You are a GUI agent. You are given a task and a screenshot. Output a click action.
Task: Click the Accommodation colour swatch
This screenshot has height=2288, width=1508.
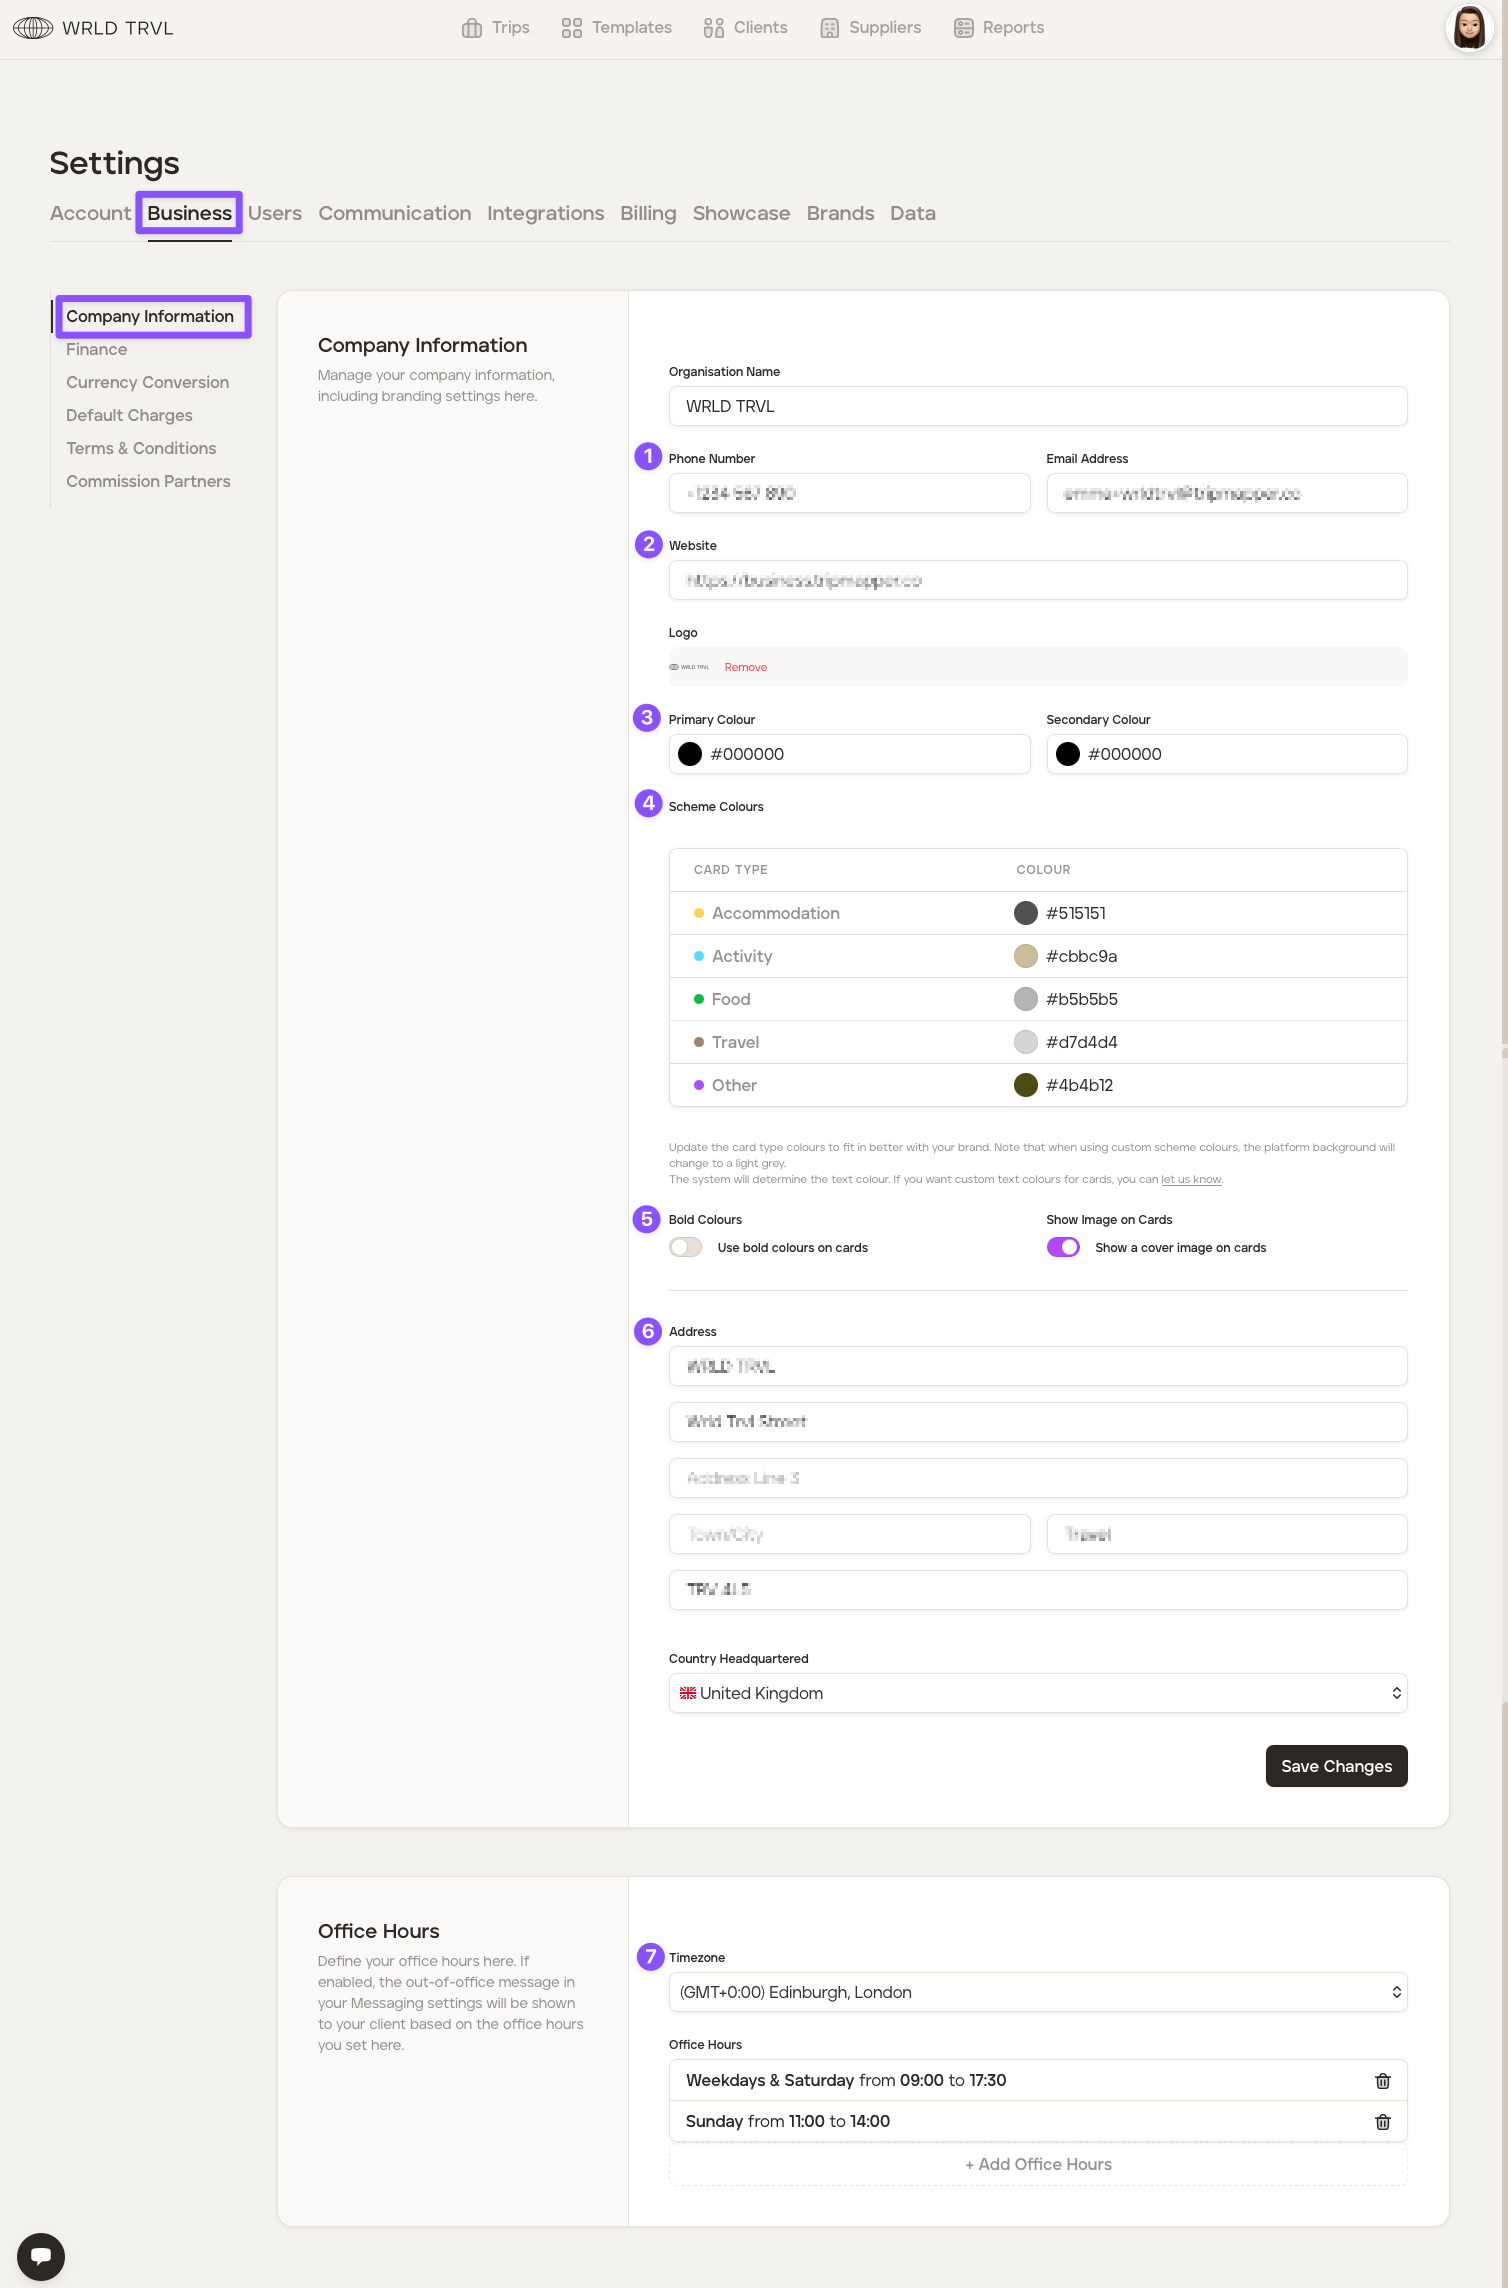(1025, 913)
